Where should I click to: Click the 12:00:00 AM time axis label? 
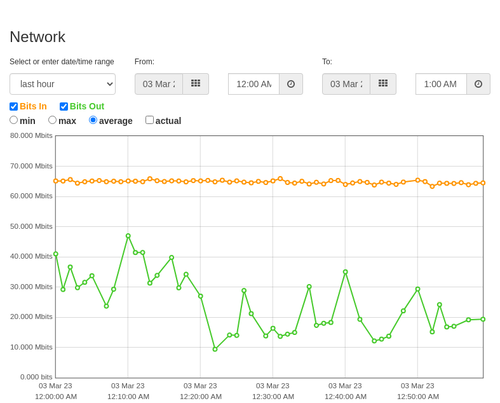(x=56, y=397)
